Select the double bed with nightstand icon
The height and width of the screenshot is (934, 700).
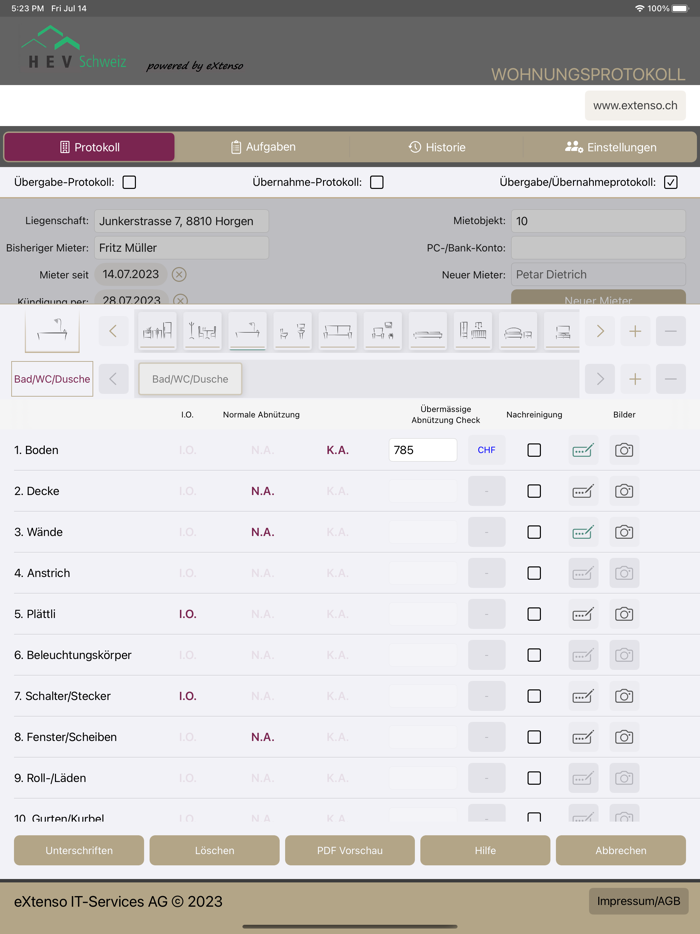pyautogui.click(x=518, y=331)
